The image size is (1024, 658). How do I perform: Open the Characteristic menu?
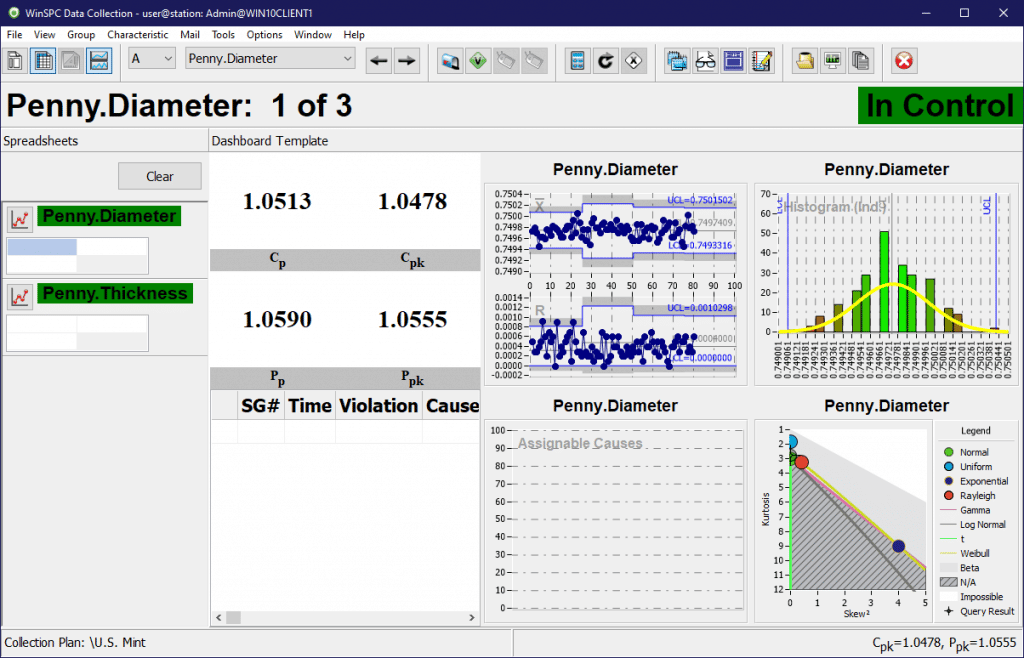pos(138,34)
